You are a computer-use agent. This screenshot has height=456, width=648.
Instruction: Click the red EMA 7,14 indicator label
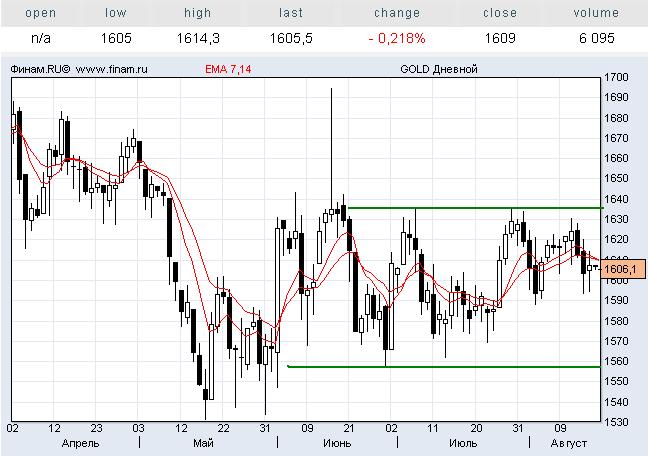[228, 69]
